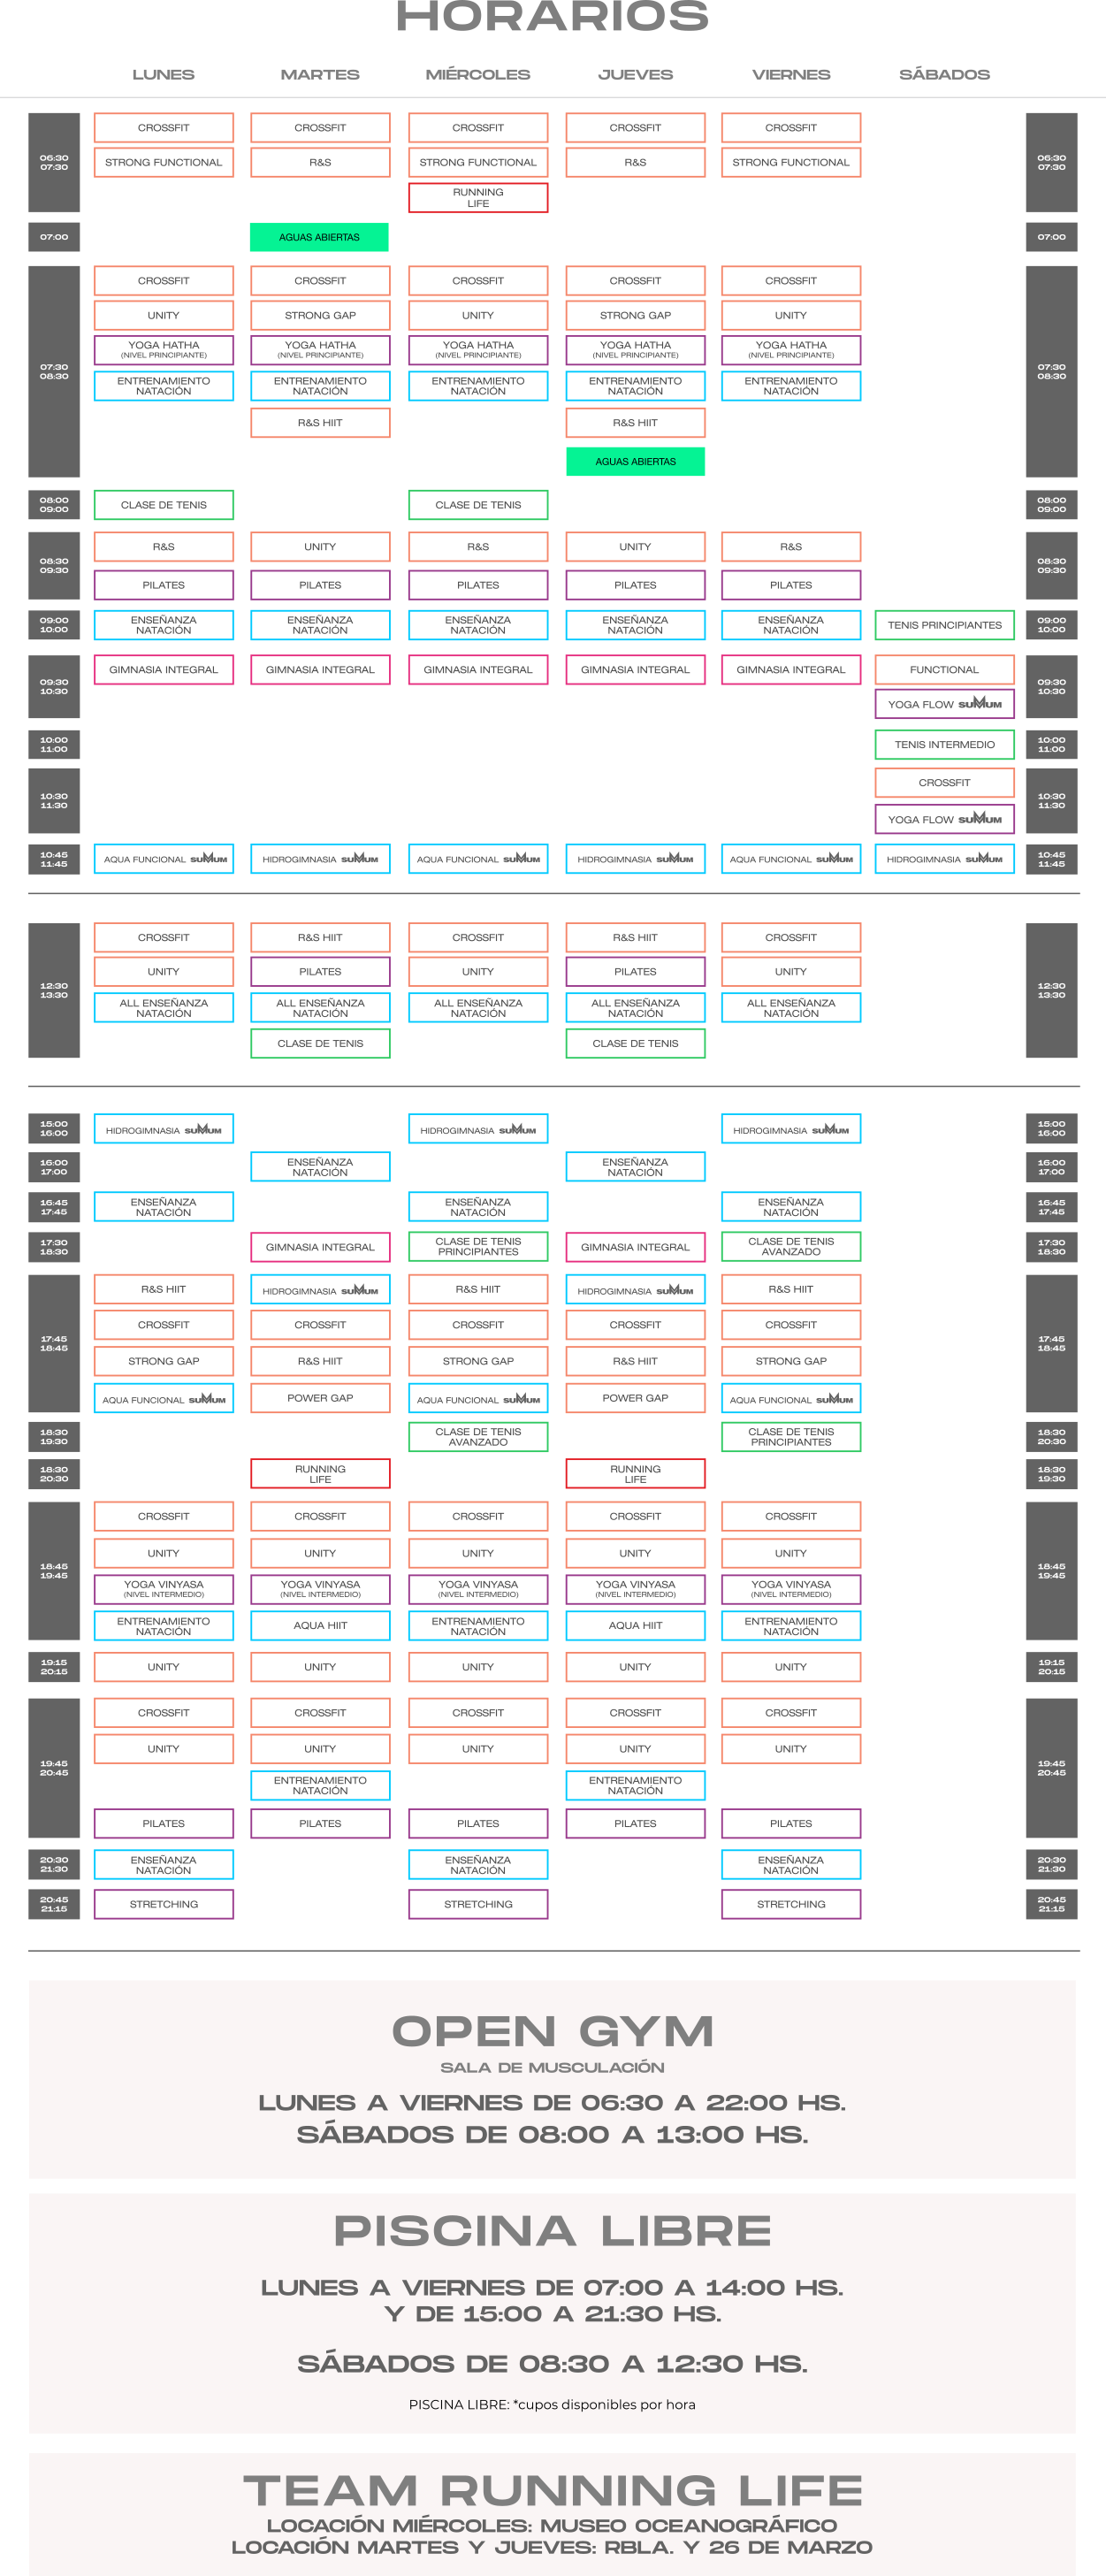Image resolution: width=1106 pixels, height=2576 pixels.
Task: Click the Miércoles day header
Action: click(x=477, y=74)
